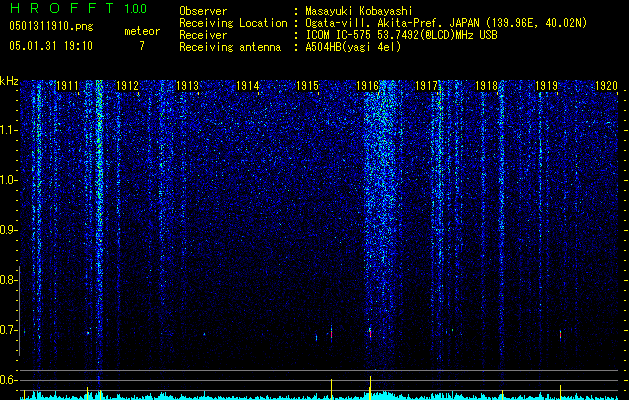The image size is (629, 400).
Task: Click the HROFFT title text
Action: [62, 8]
